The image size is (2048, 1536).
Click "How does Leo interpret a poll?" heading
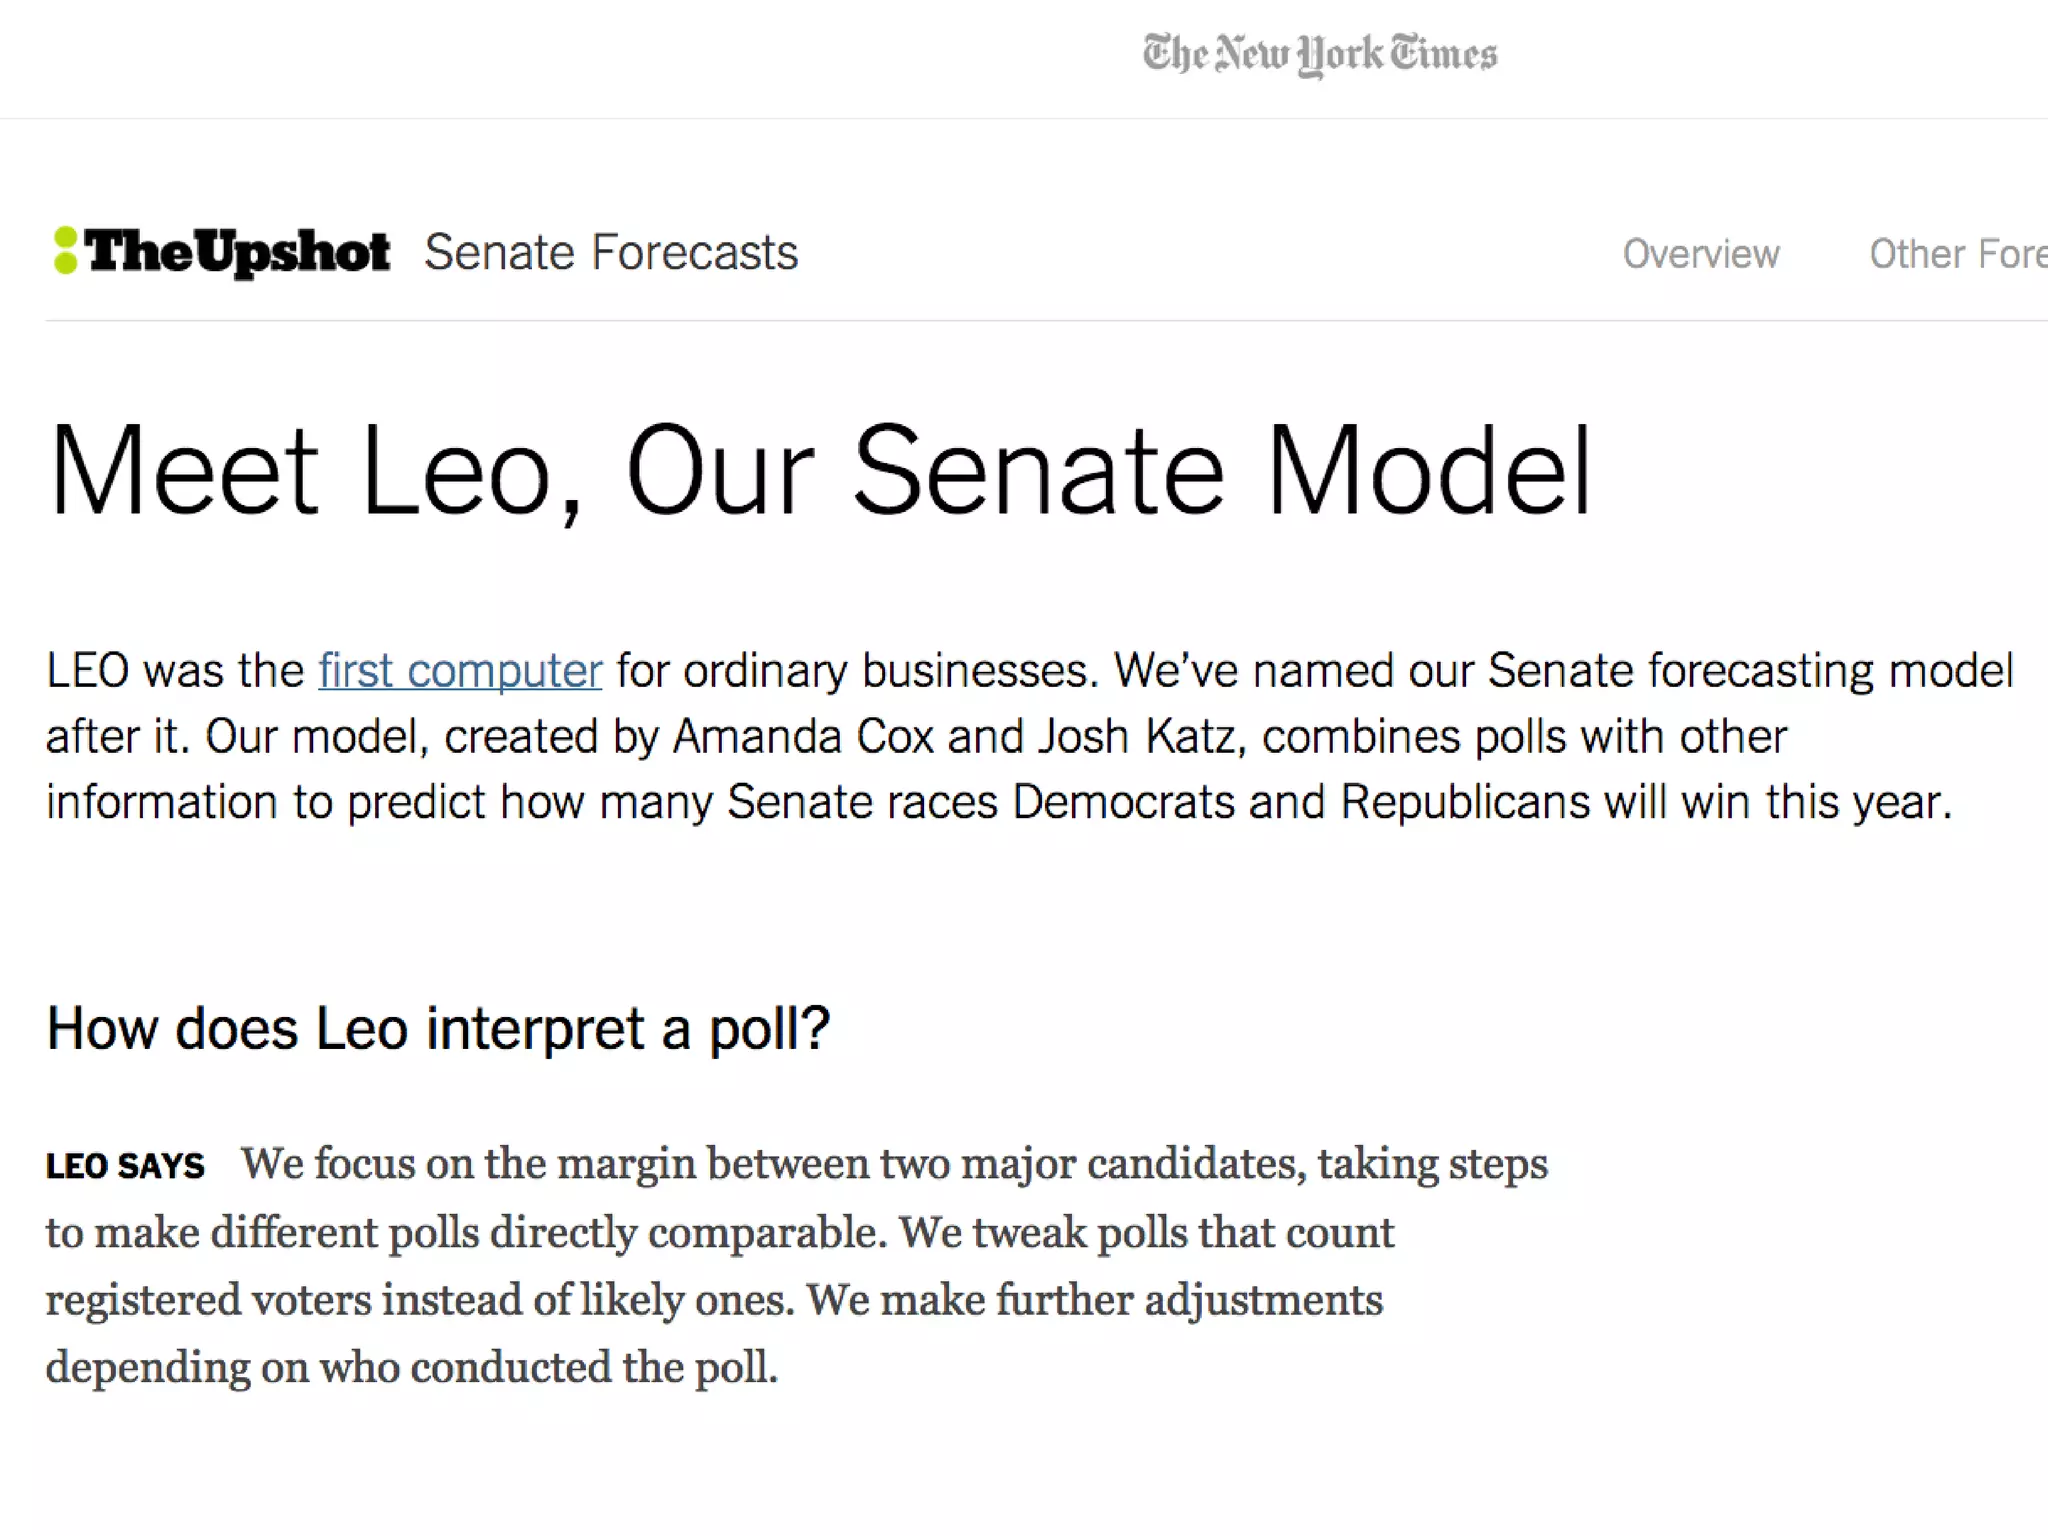point(438,1028)
